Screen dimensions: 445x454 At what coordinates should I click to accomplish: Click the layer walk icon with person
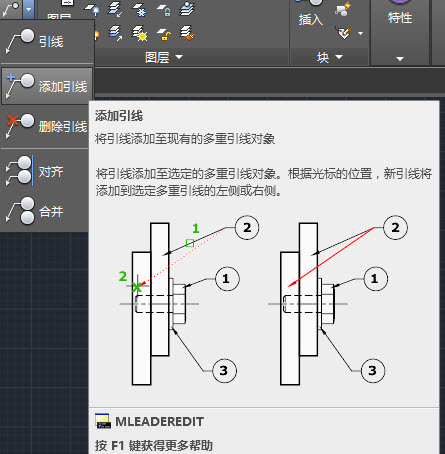(x=187, y=9)
